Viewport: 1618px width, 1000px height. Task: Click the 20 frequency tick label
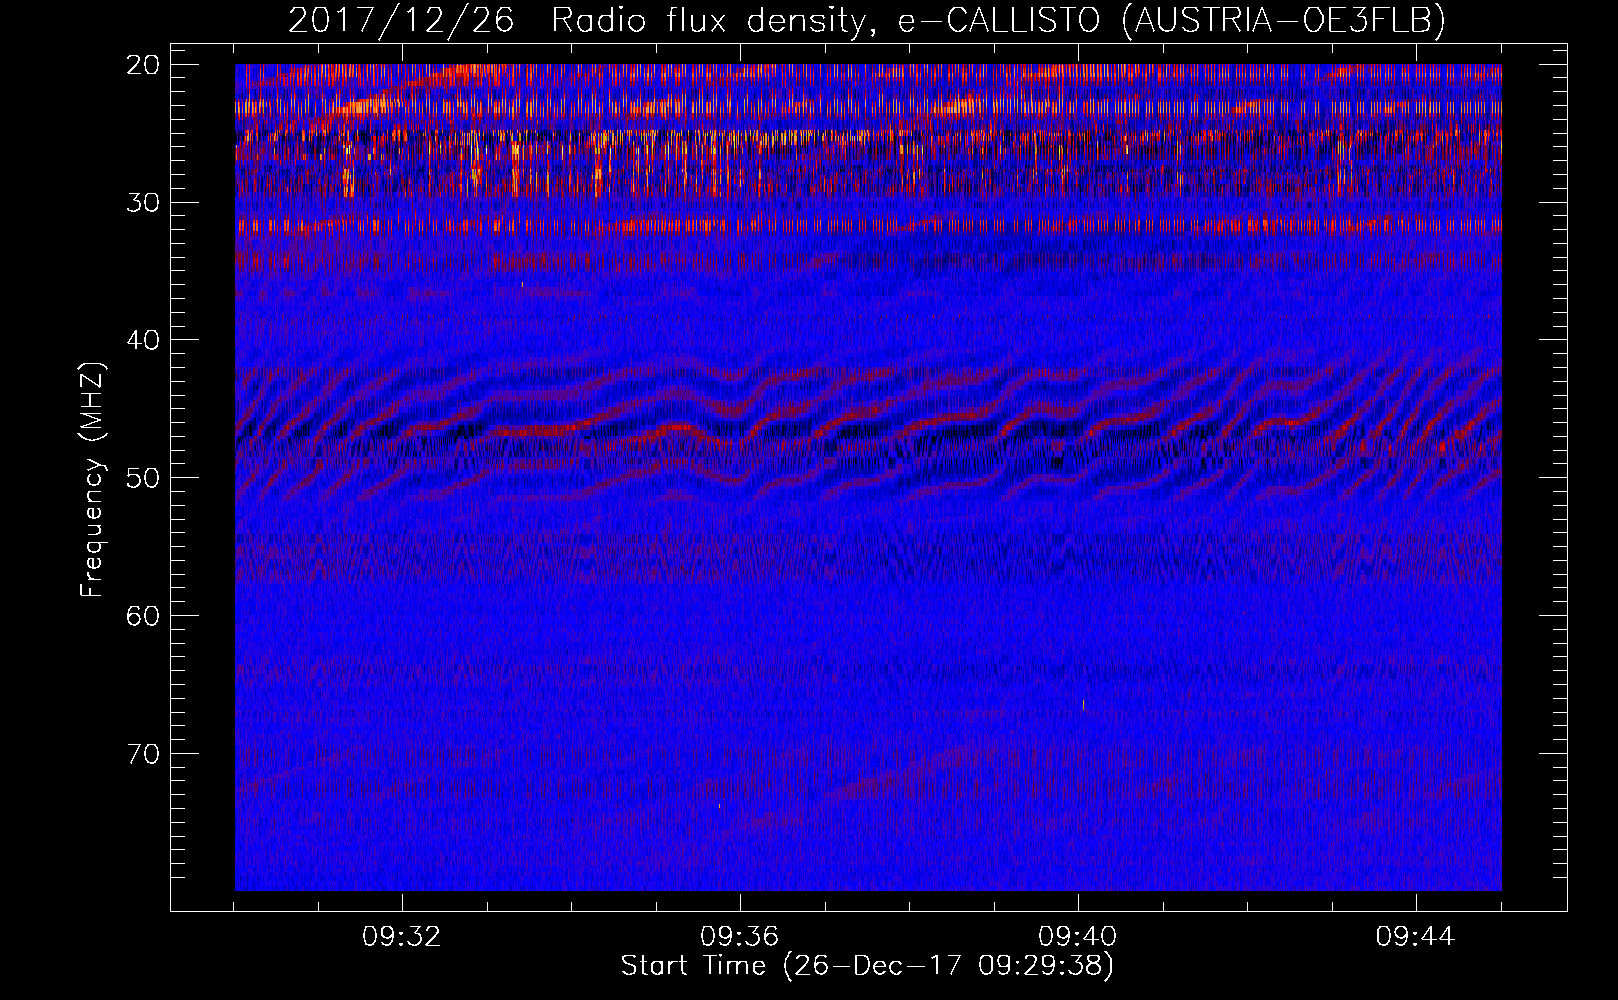point(144,65)
